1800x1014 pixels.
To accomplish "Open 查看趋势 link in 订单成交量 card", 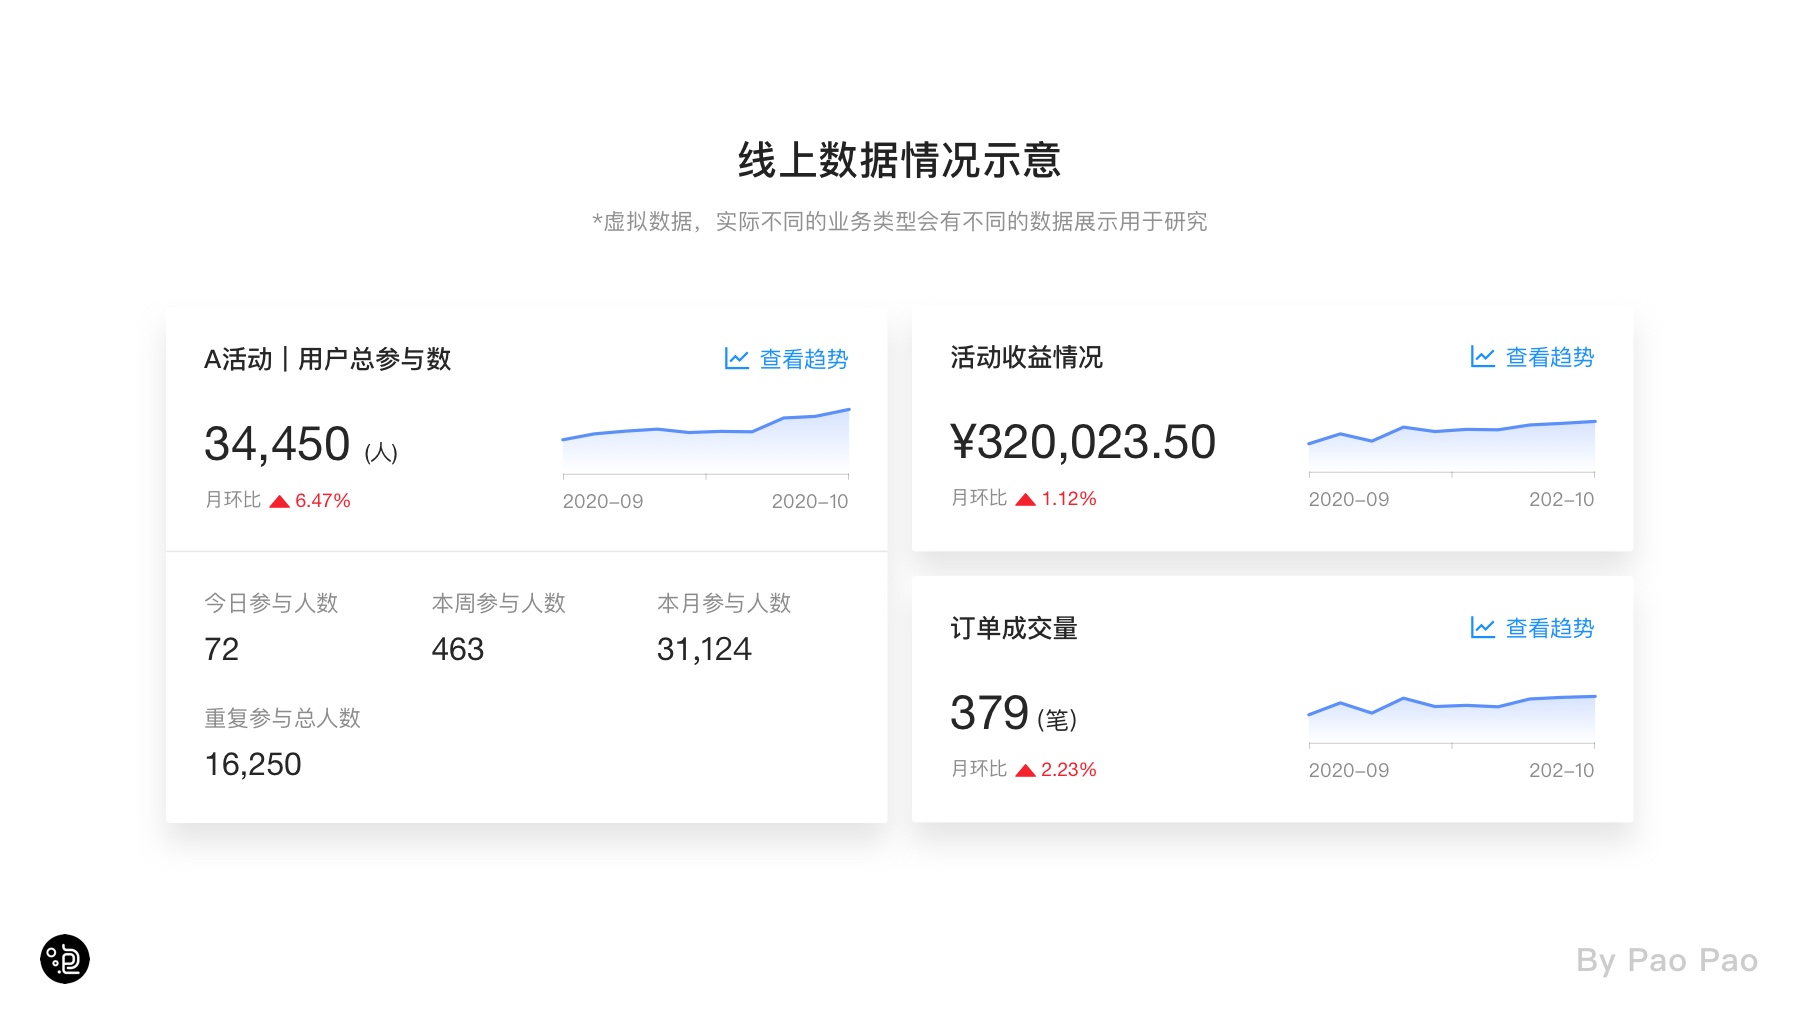I will click(x=1550, y=628).
